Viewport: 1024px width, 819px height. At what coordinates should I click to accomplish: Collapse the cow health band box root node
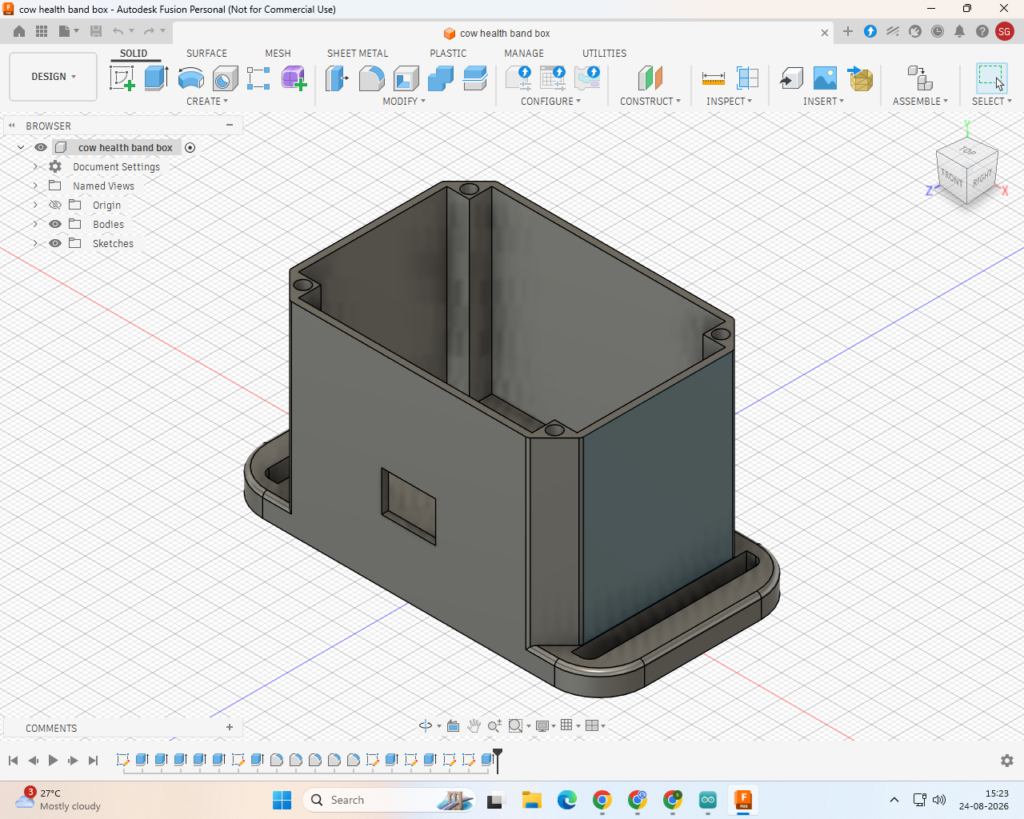click(x=21, y=148)
